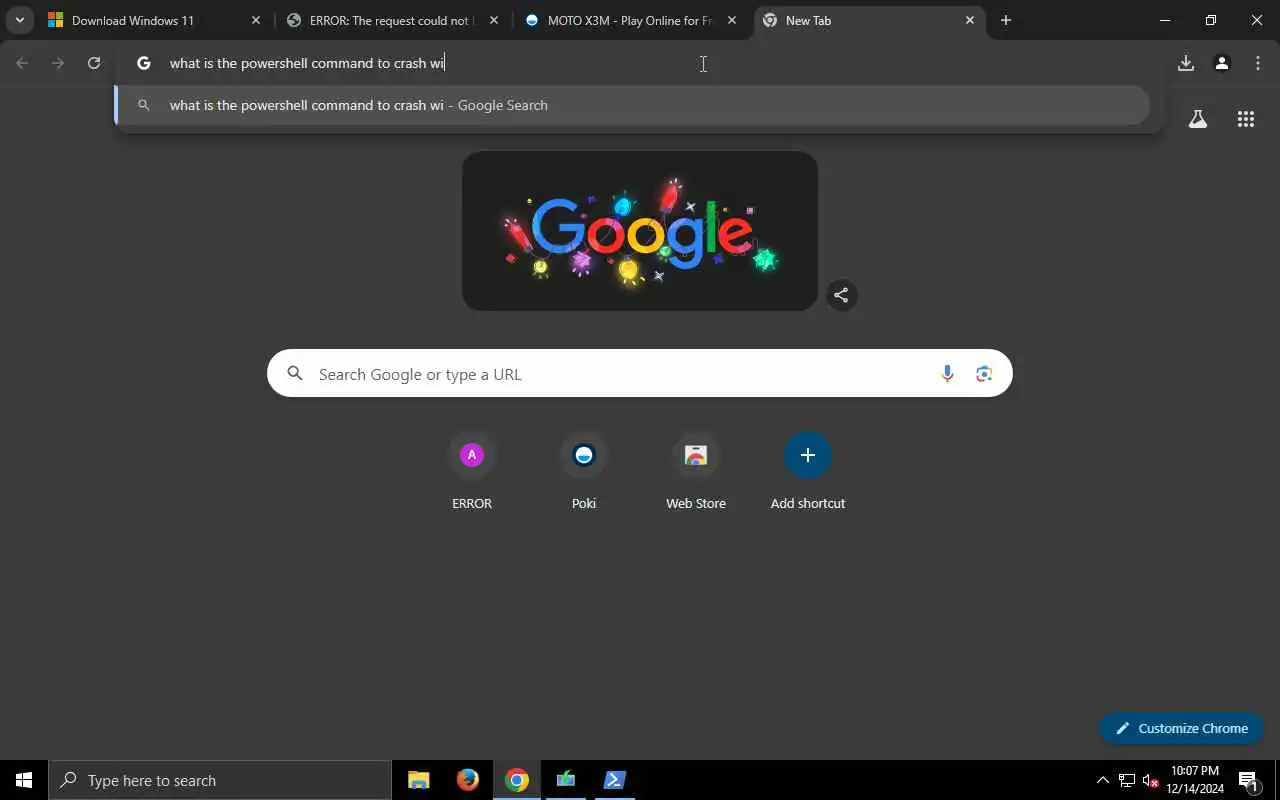Close the Download Windows 11 tab
The width and height of the screenshot is (1280, 800).
256,20
